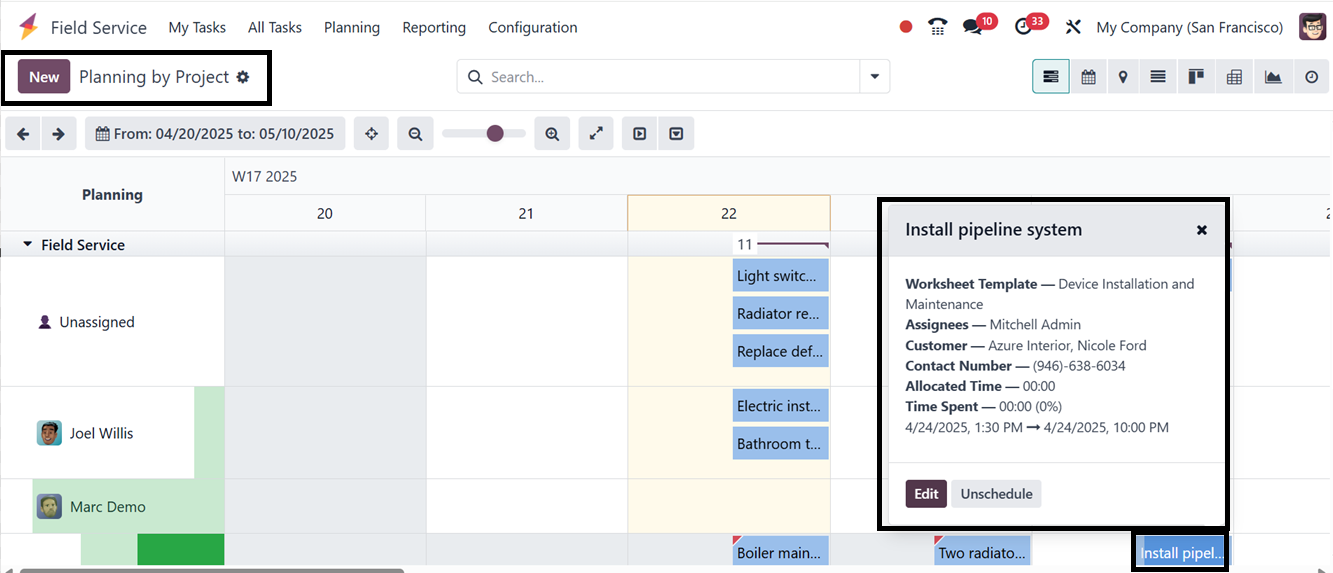Click the Field Service app title
1333x573 pixels.
click(x=99, y=27)
